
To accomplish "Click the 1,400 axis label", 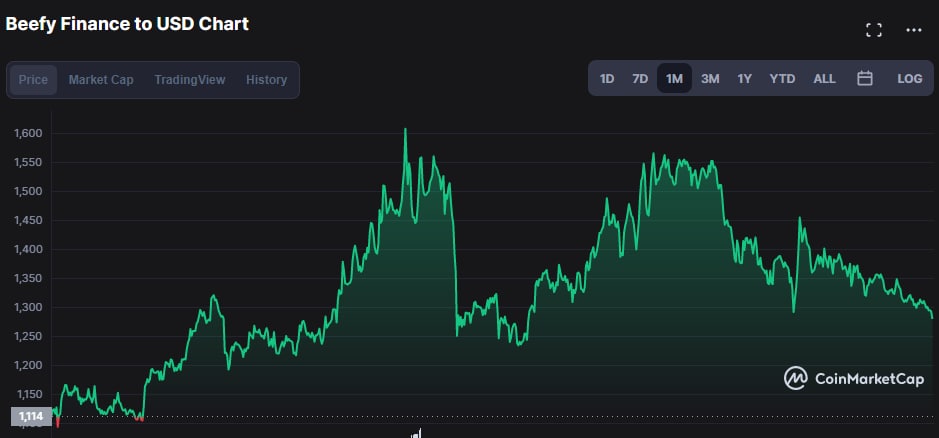I will (28, 249).
